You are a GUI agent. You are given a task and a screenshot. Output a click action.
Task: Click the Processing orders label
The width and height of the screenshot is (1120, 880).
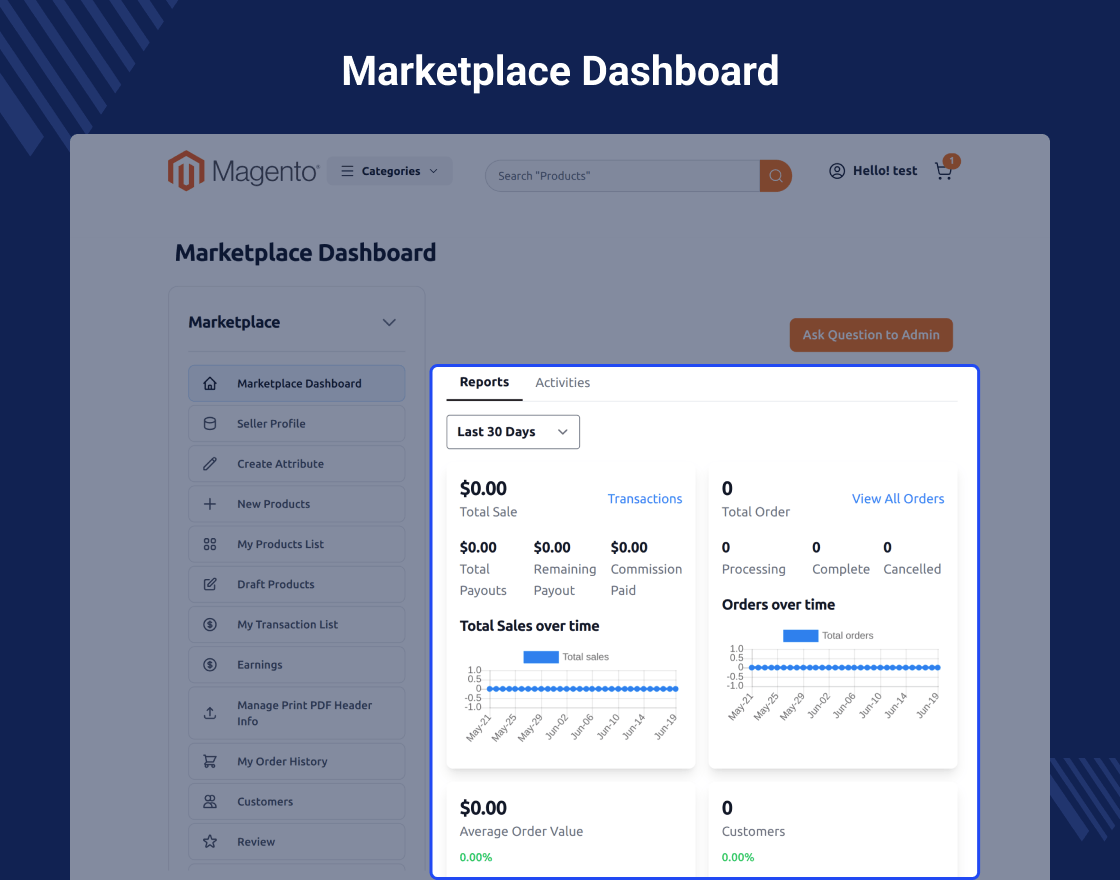point(754,569)
